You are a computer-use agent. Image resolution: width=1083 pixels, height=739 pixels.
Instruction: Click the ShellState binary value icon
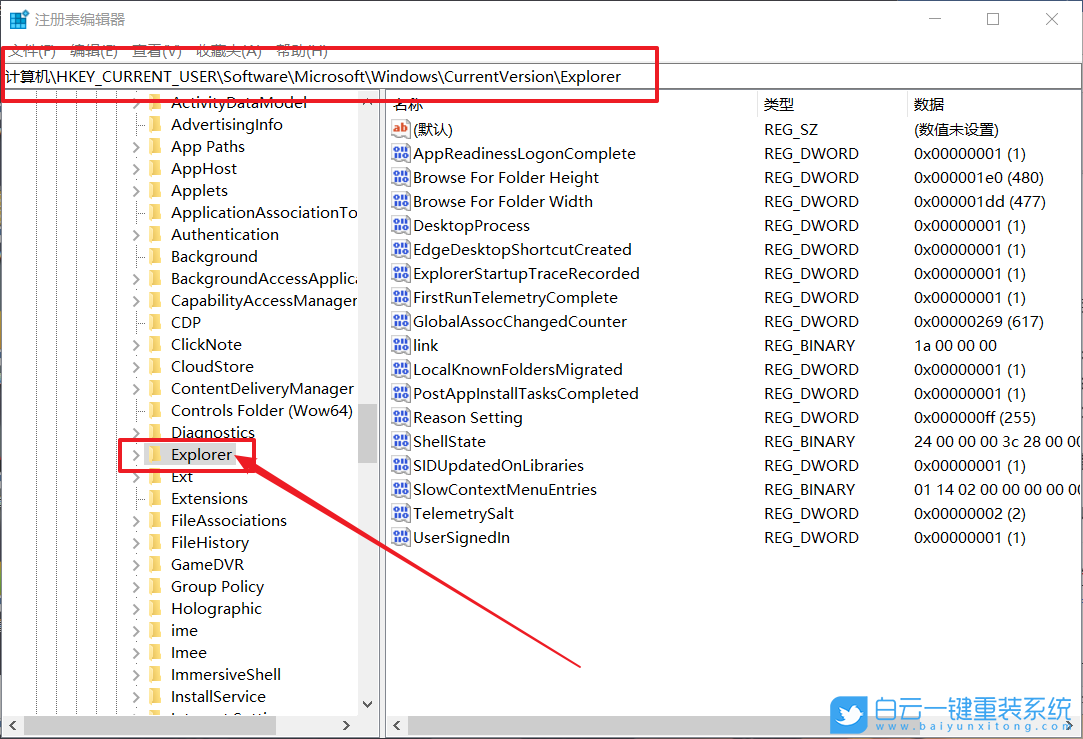(x=400, y=442)
